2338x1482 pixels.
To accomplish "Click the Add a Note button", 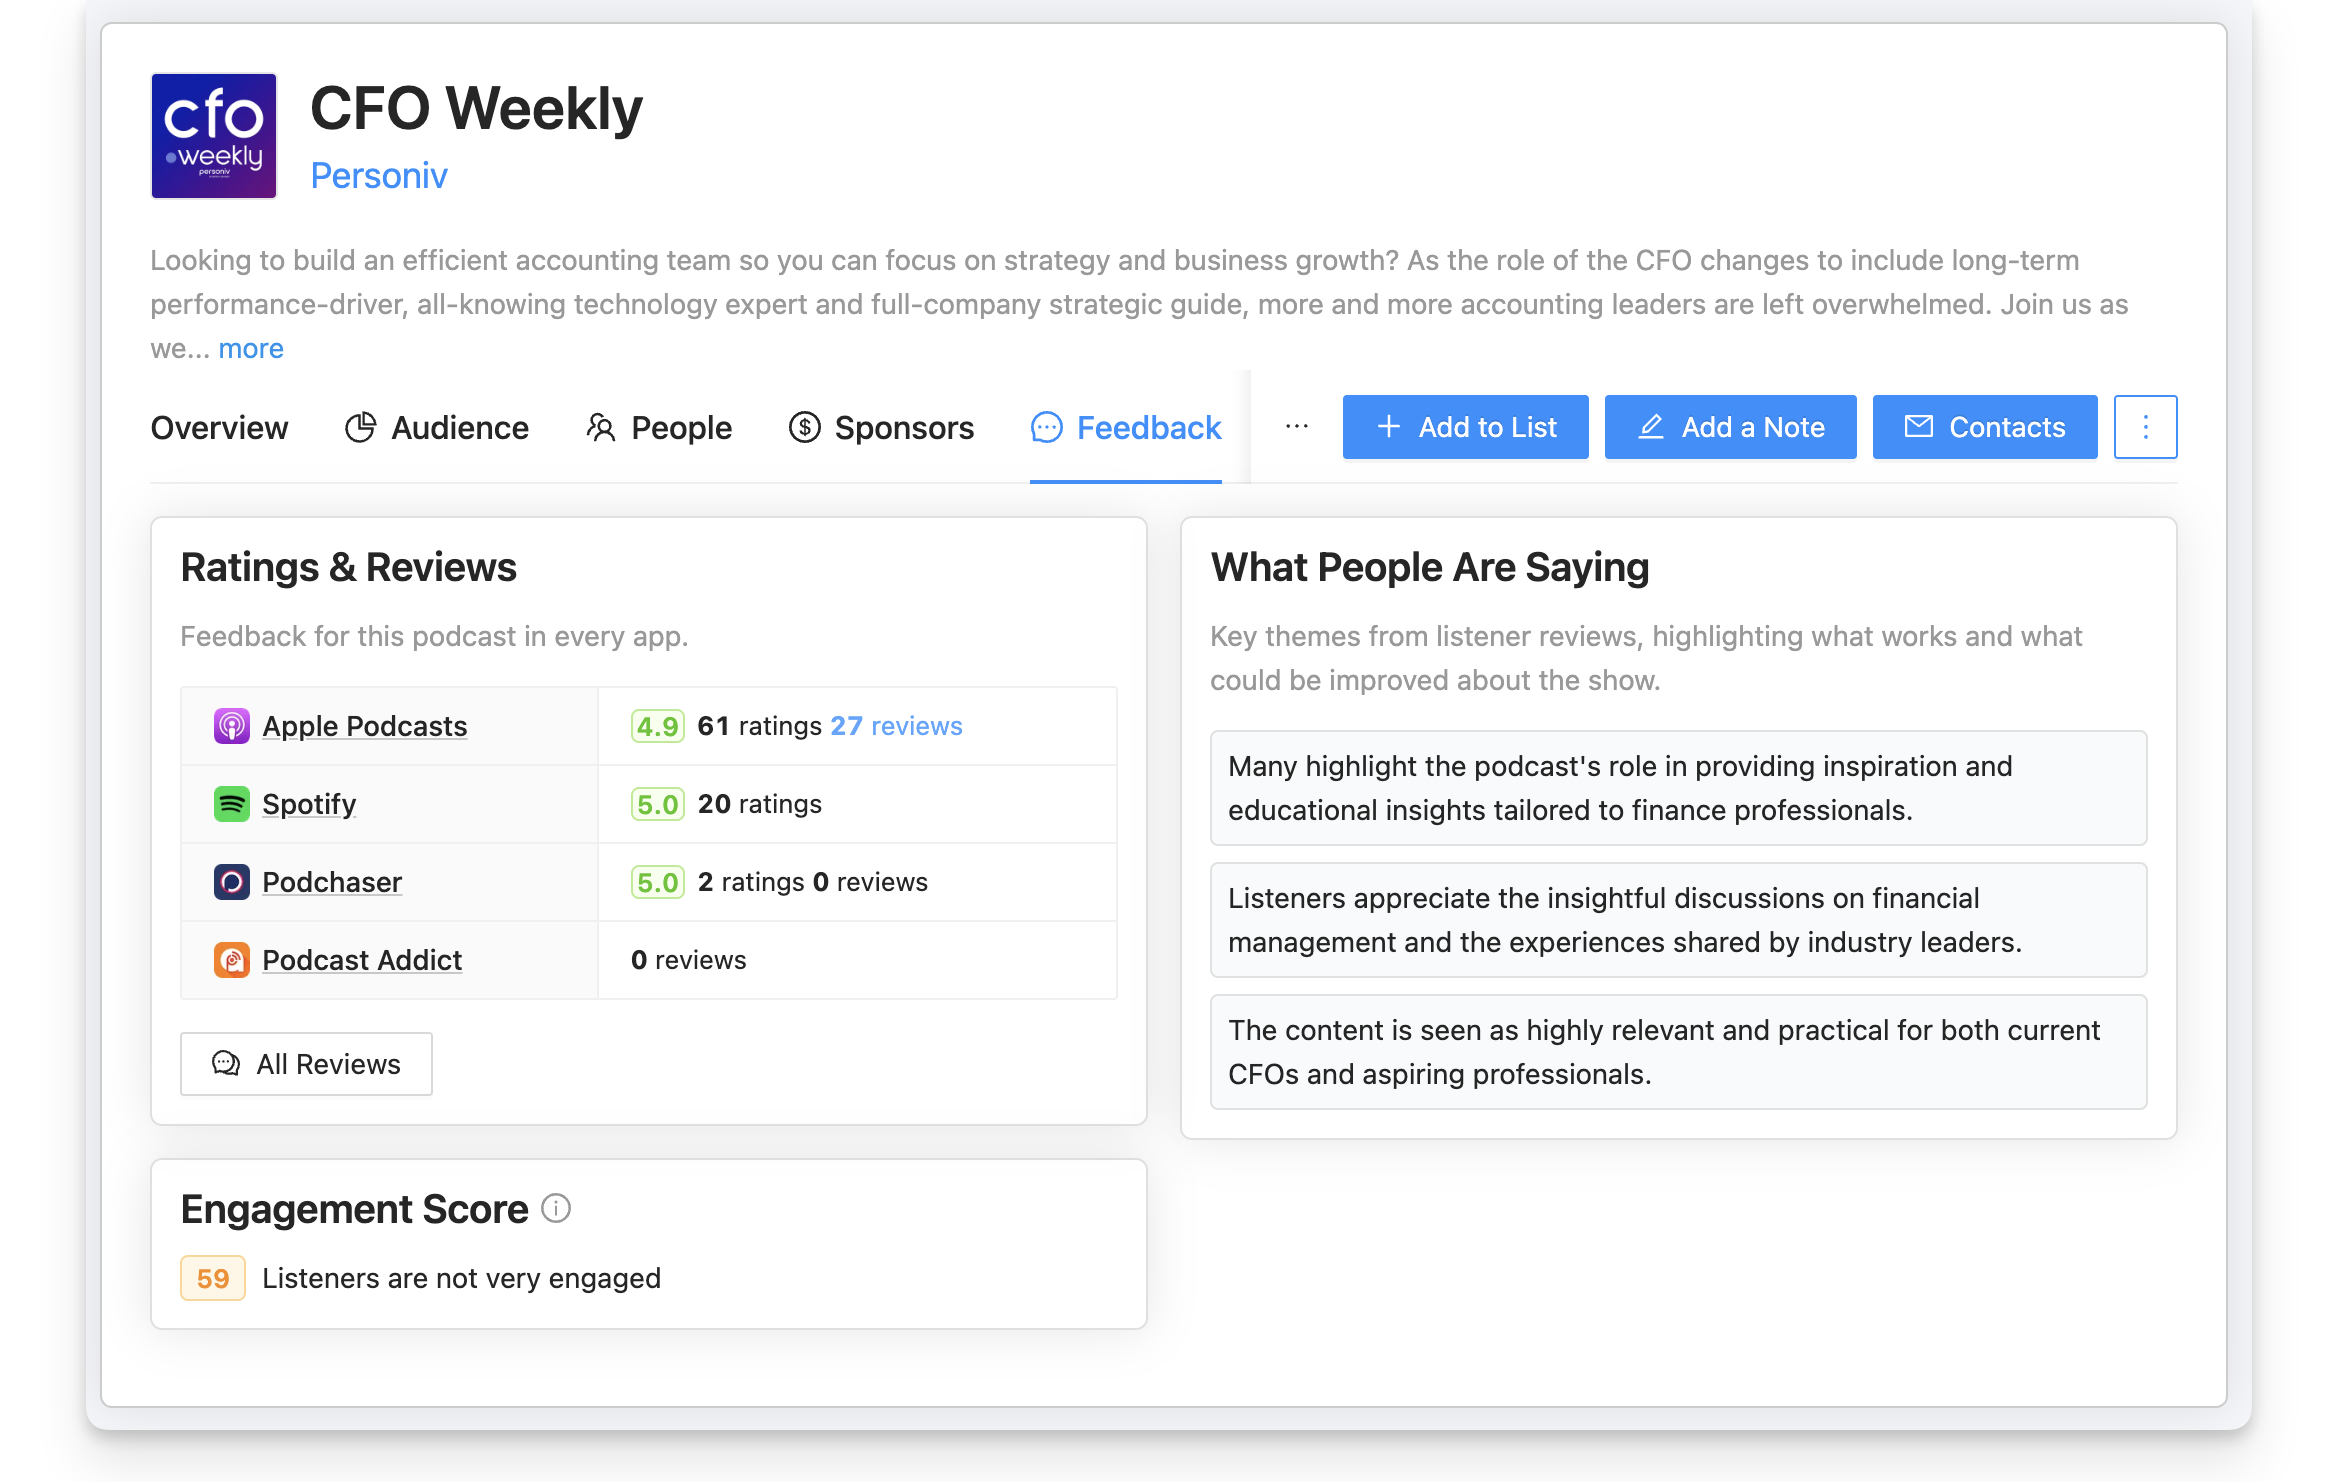I will click(x=1730, y=427).
